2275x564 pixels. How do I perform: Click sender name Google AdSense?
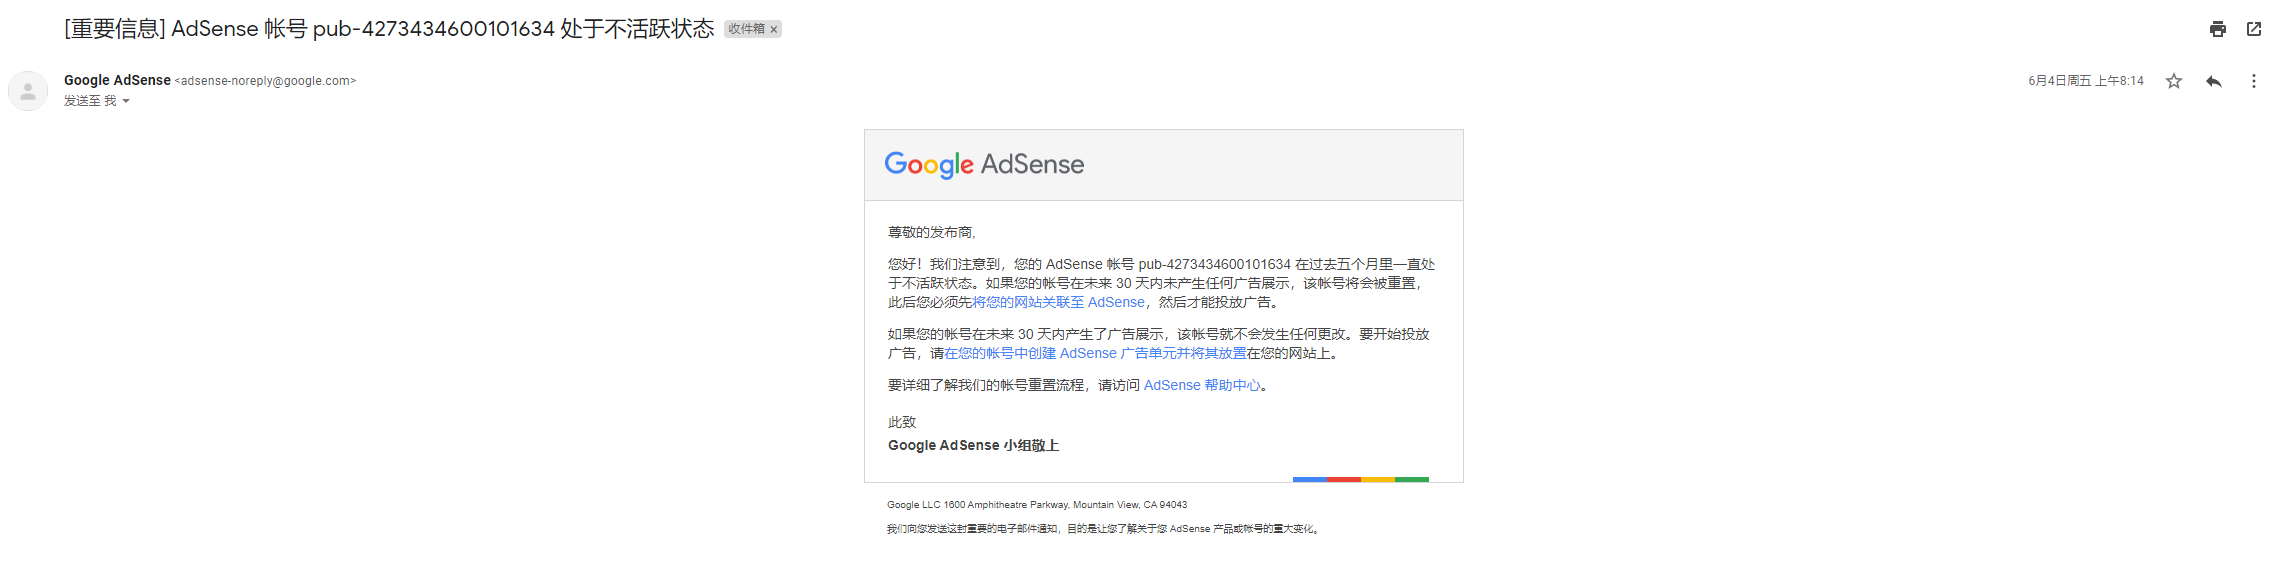point(117,80)
